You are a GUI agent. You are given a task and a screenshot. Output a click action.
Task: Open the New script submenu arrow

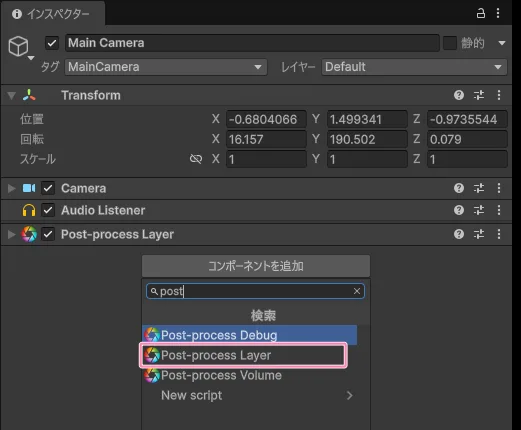(x=349, y=396)
